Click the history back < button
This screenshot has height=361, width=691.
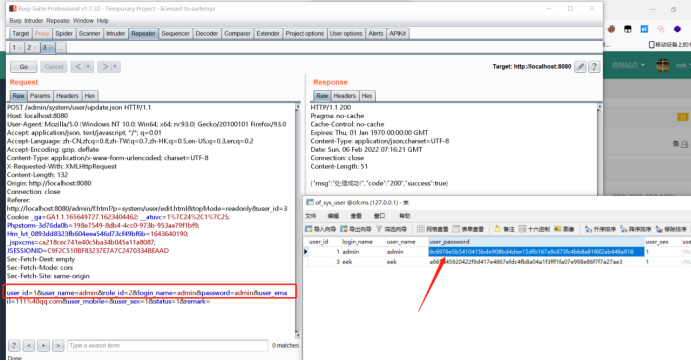click(x=78, y=67)
